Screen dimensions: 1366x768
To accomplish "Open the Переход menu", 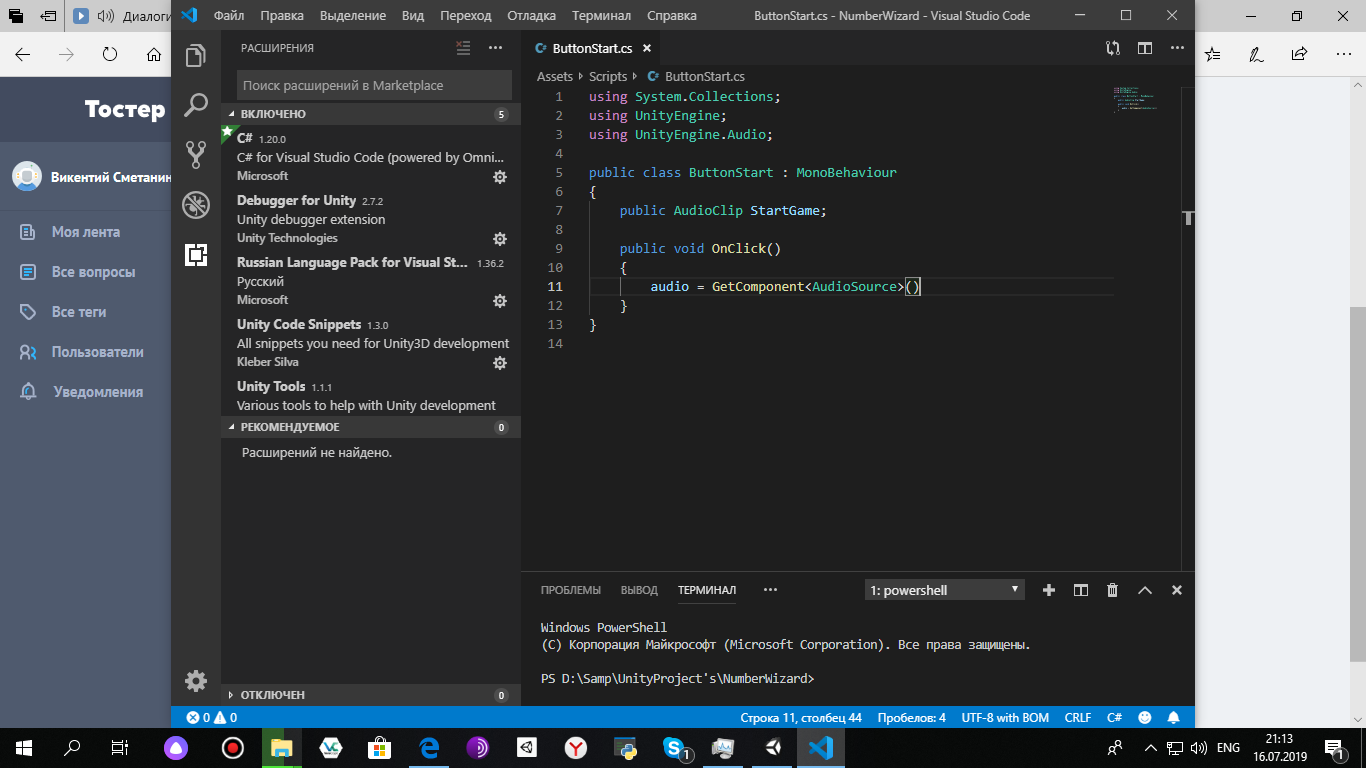I will coord(466,16).
